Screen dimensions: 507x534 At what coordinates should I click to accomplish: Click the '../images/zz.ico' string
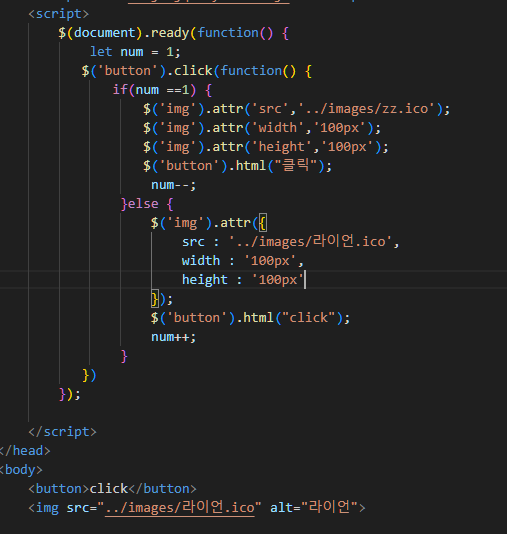tap(367, 109)
